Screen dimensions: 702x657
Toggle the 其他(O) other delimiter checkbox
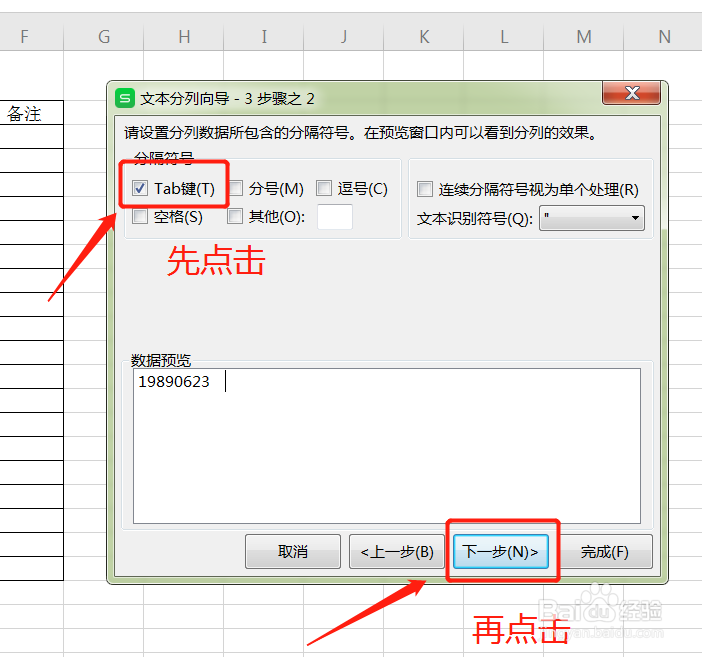click(x=235, y=216)
